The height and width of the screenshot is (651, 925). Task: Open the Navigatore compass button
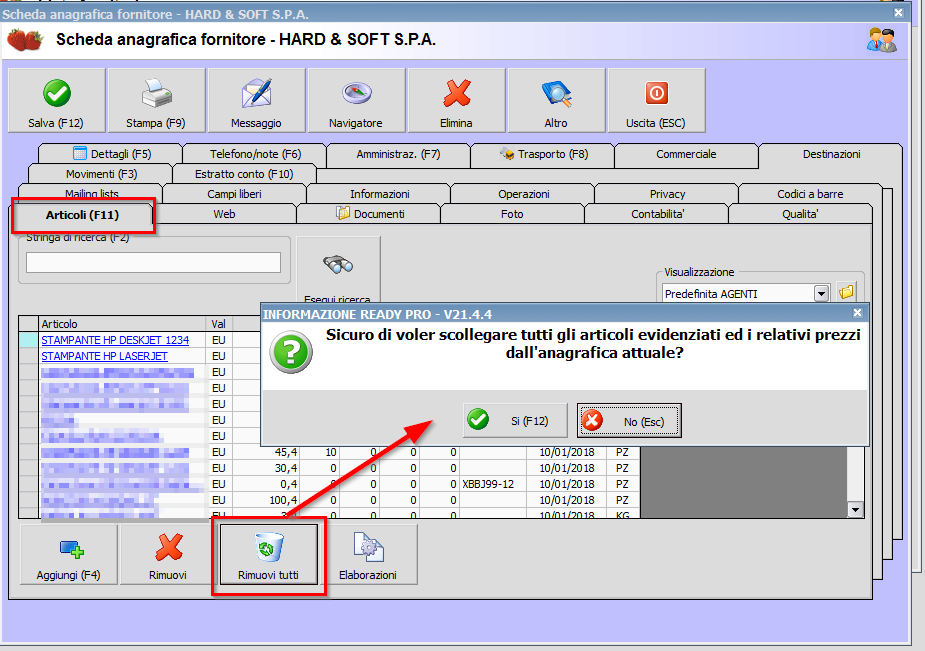356,100
